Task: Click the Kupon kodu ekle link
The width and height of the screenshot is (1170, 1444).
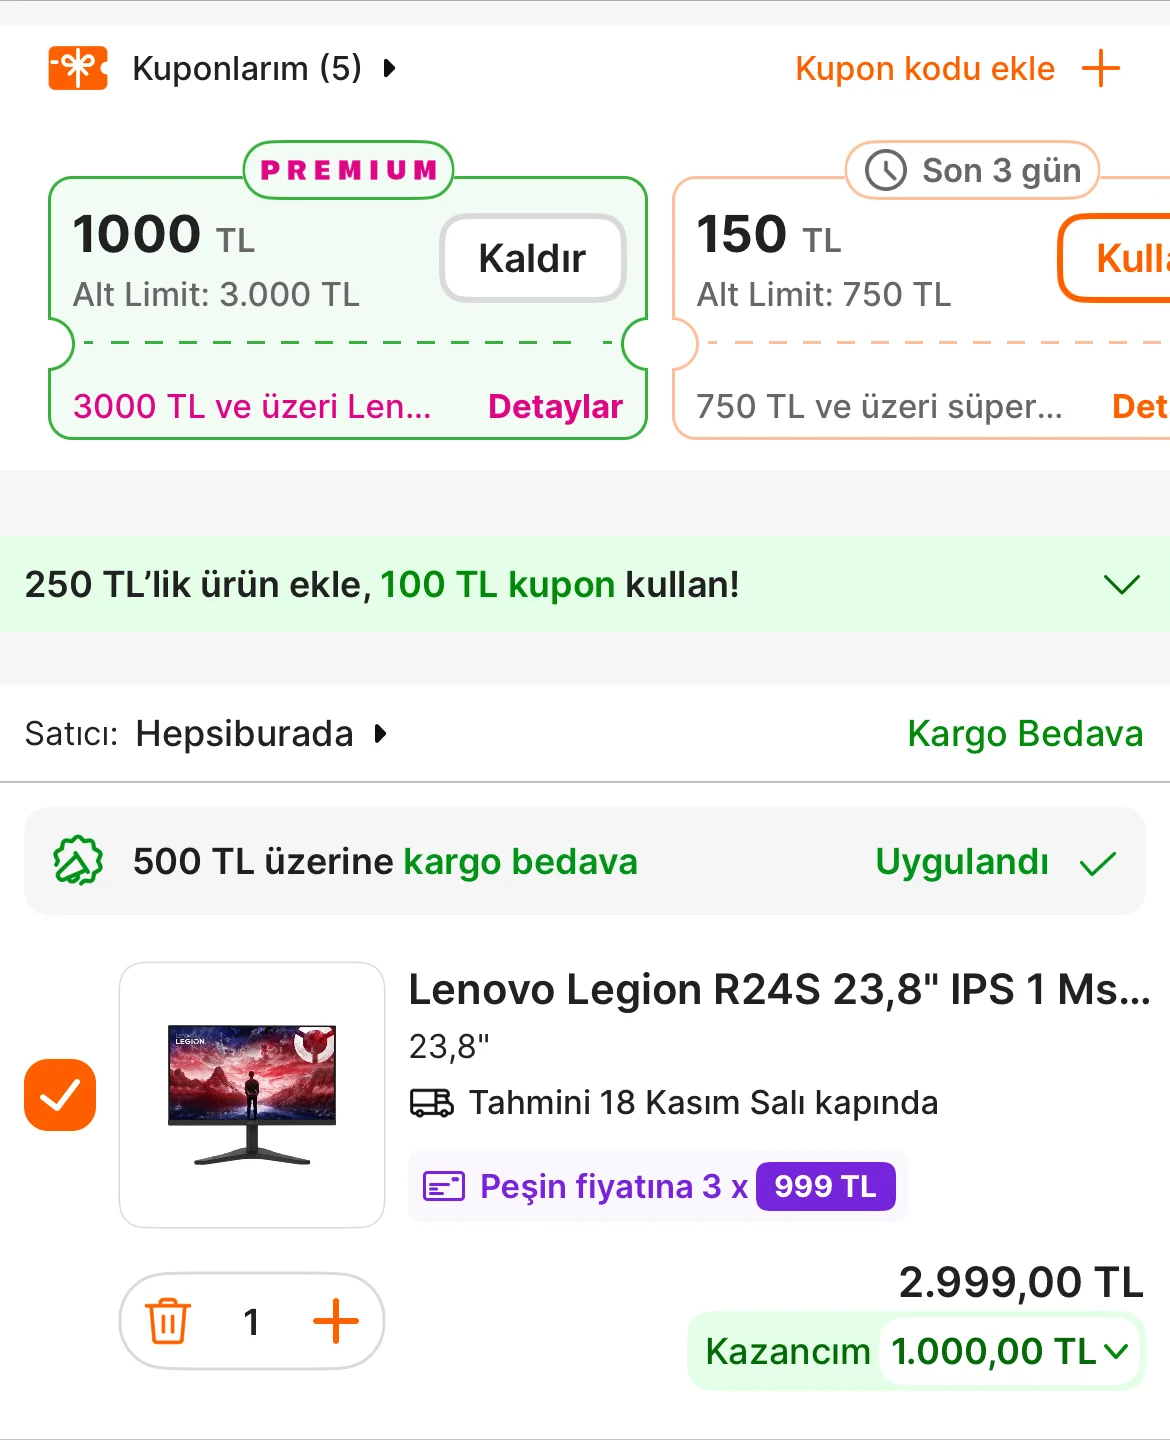Action: (925, 68)
